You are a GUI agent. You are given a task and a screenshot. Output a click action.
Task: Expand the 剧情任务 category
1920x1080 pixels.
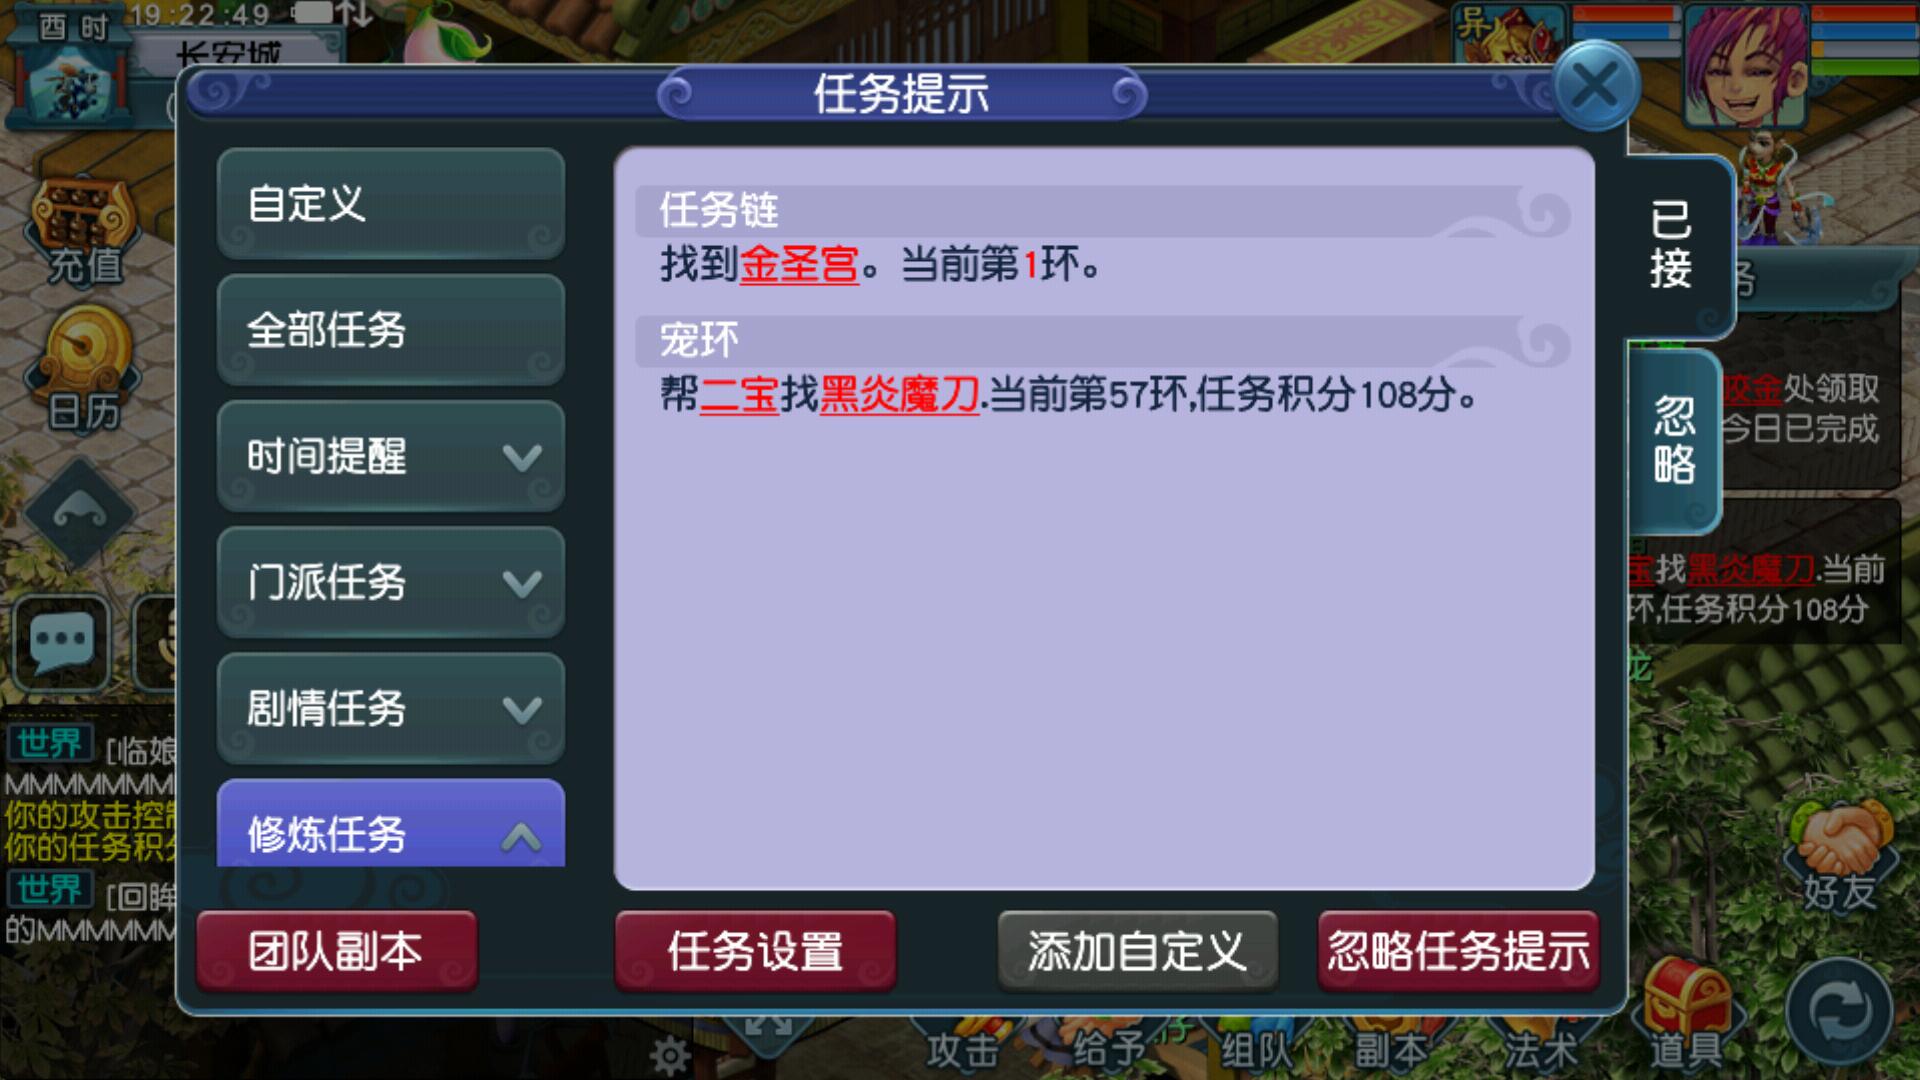click(391, 708)
